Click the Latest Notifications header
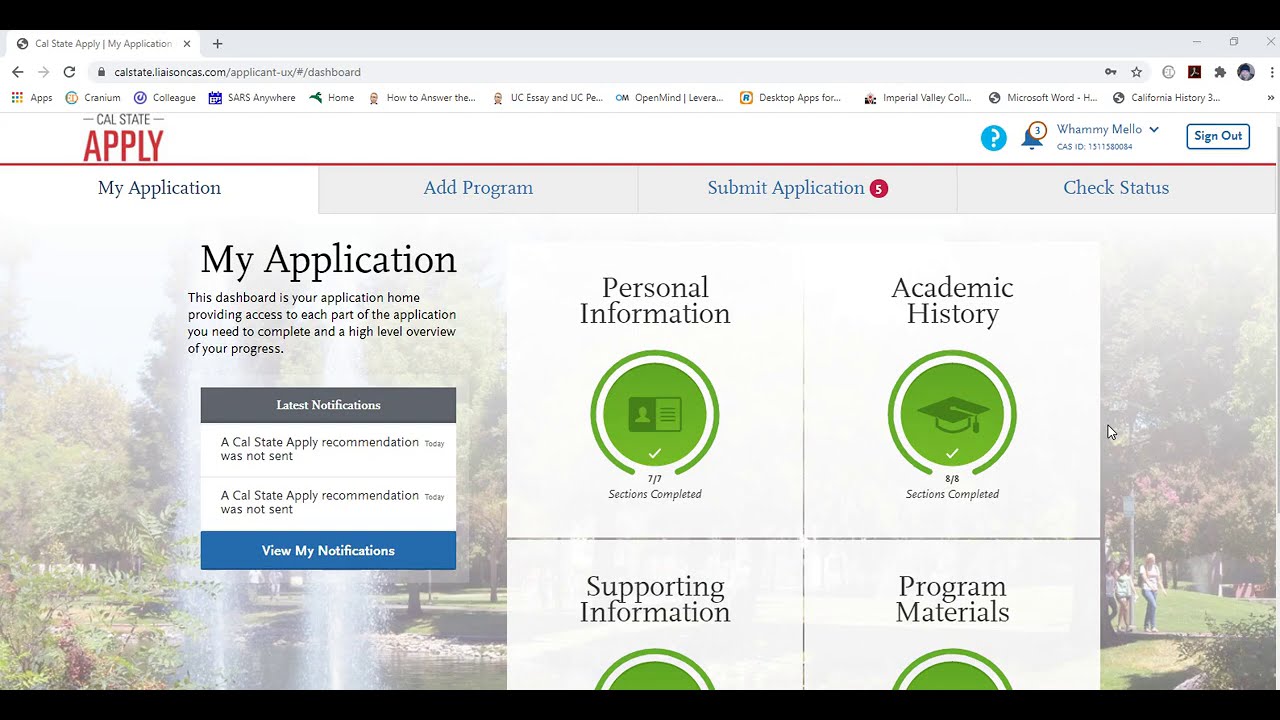The width and height of the screenshot is (1280, 720). tap(328, 405)
